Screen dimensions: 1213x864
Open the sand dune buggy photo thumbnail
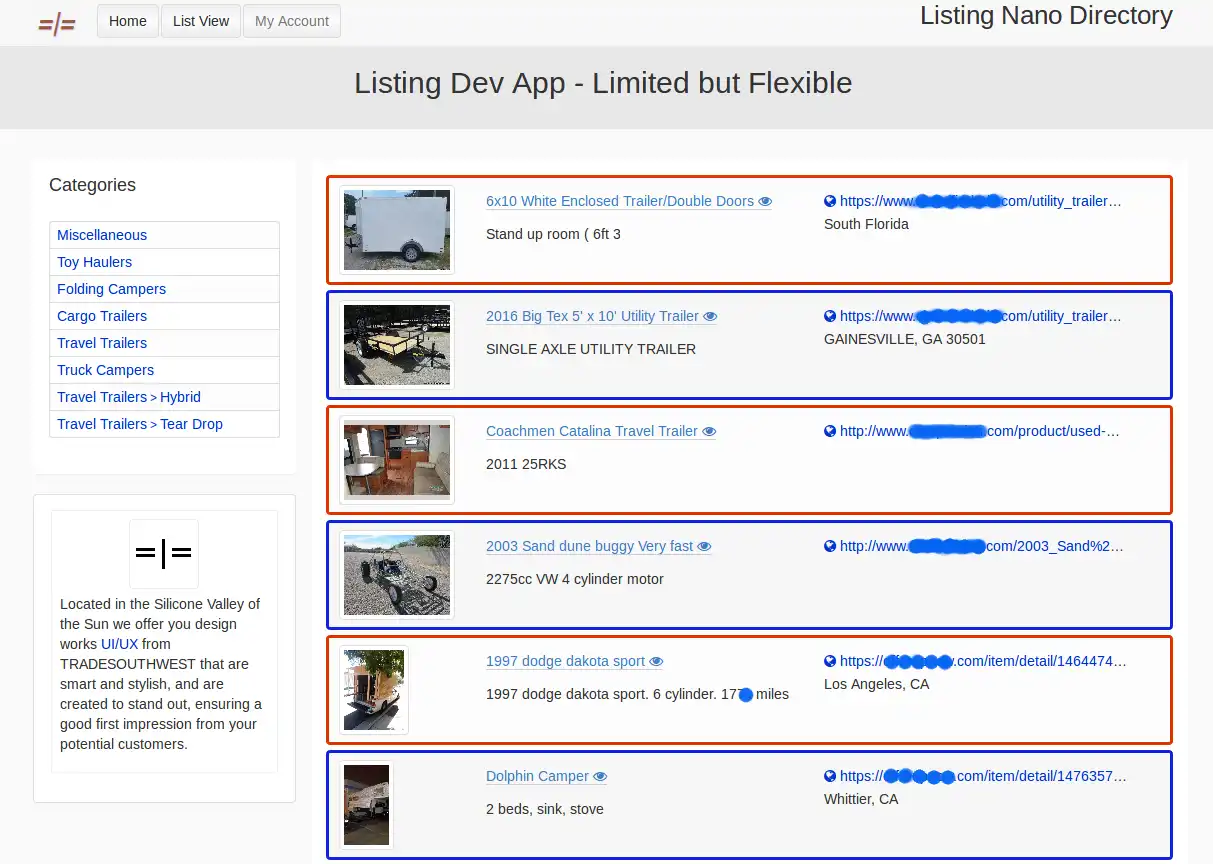pyautogui.click(x=397, y=575)
